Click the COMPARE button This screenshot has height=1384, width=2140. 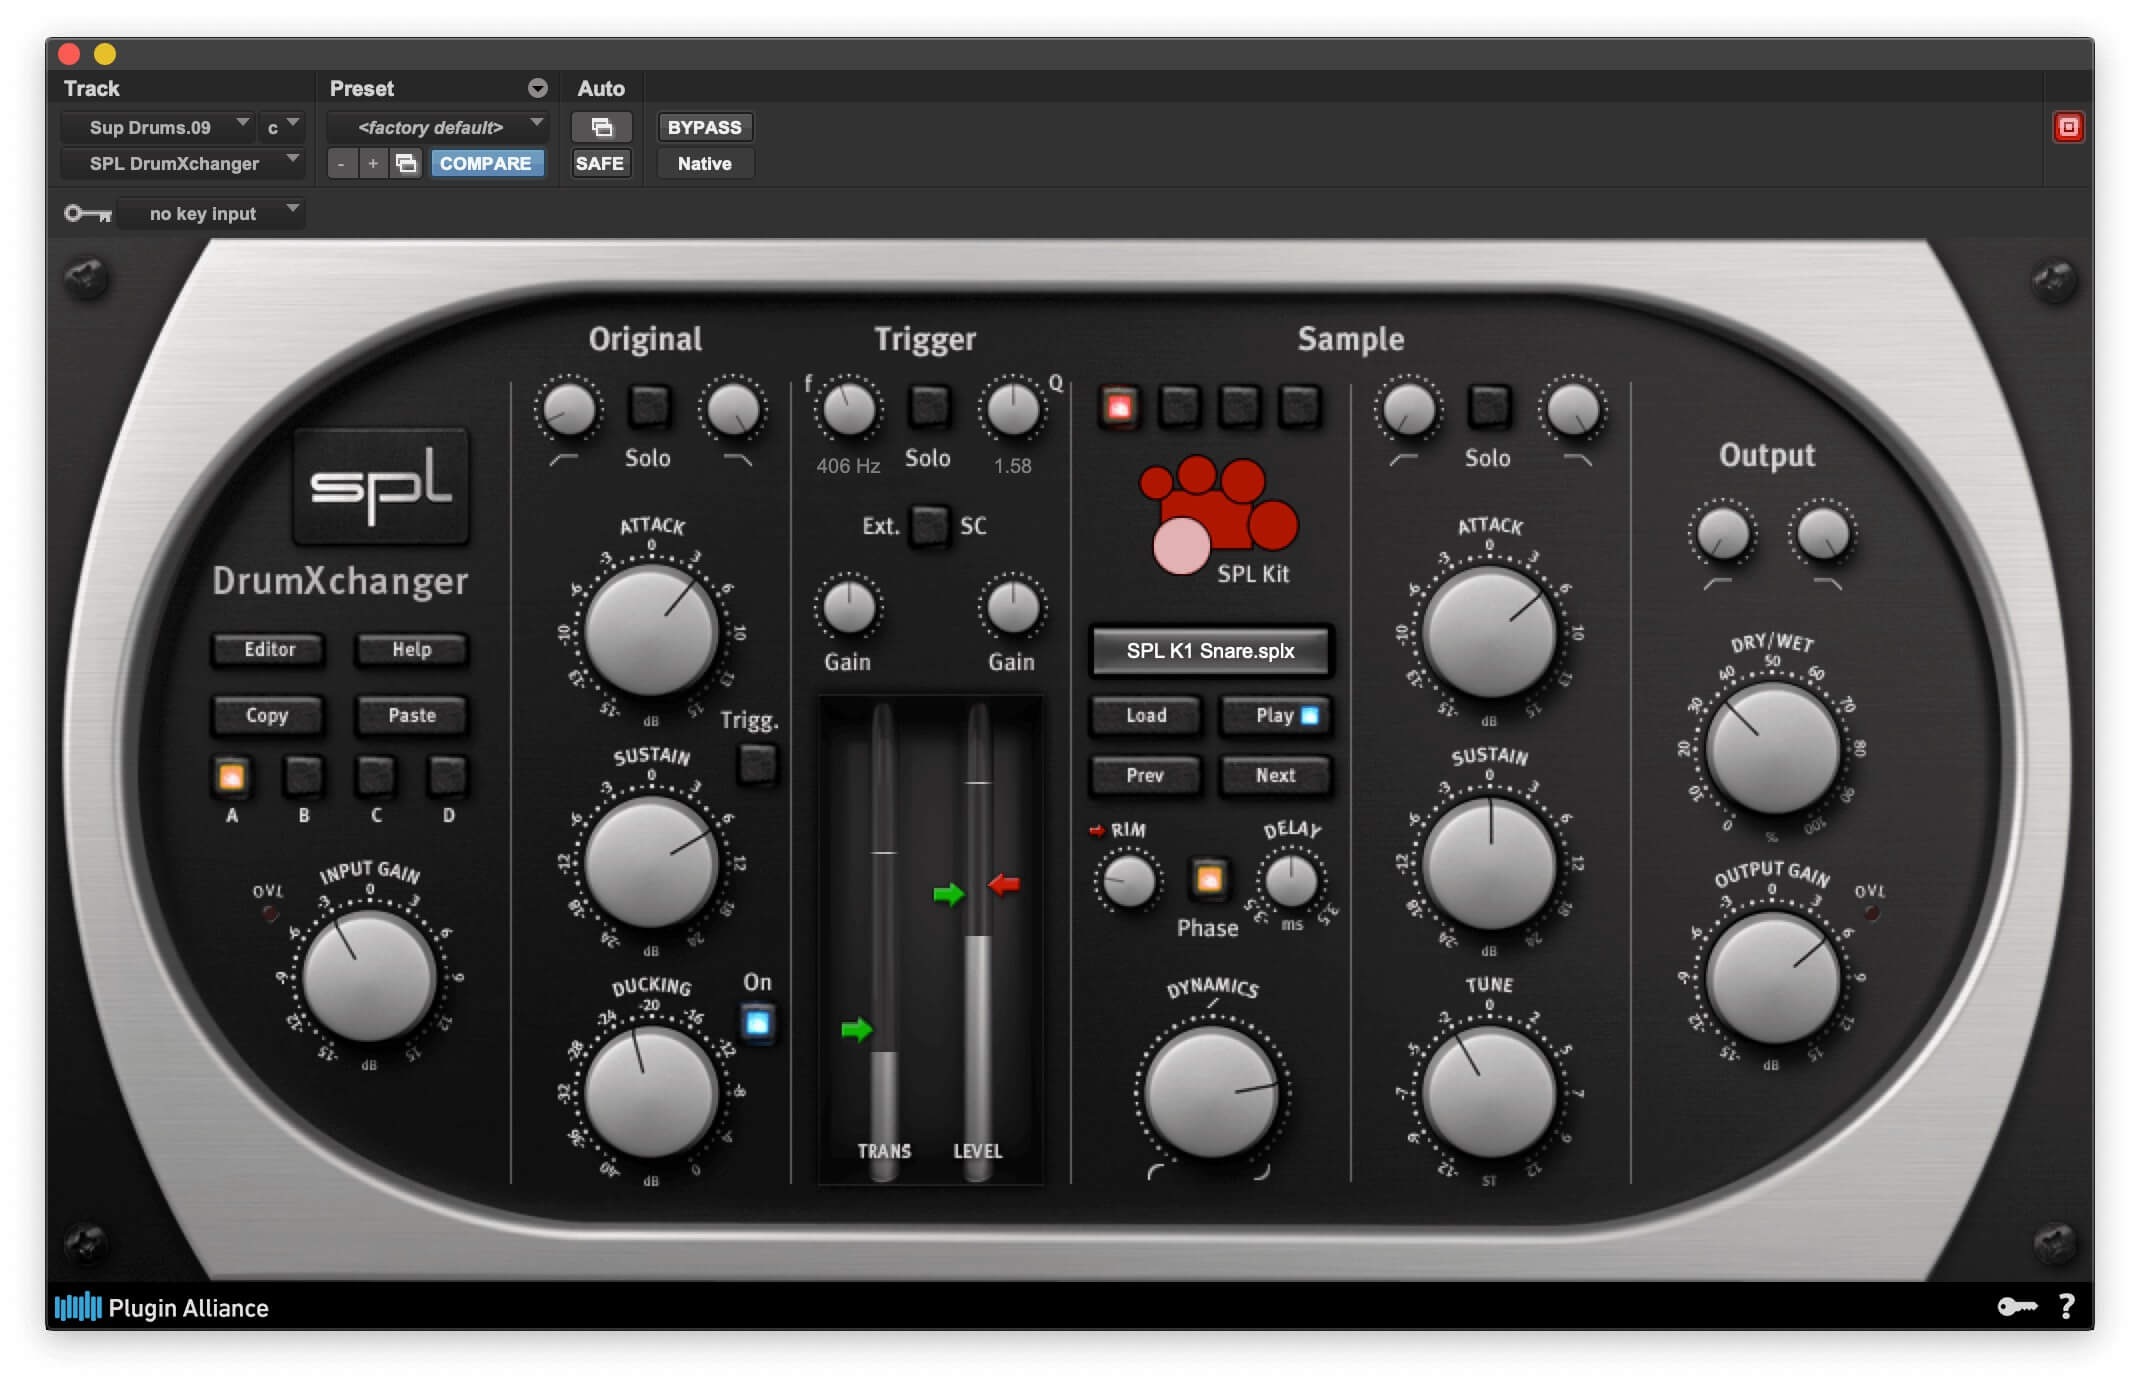486,163
